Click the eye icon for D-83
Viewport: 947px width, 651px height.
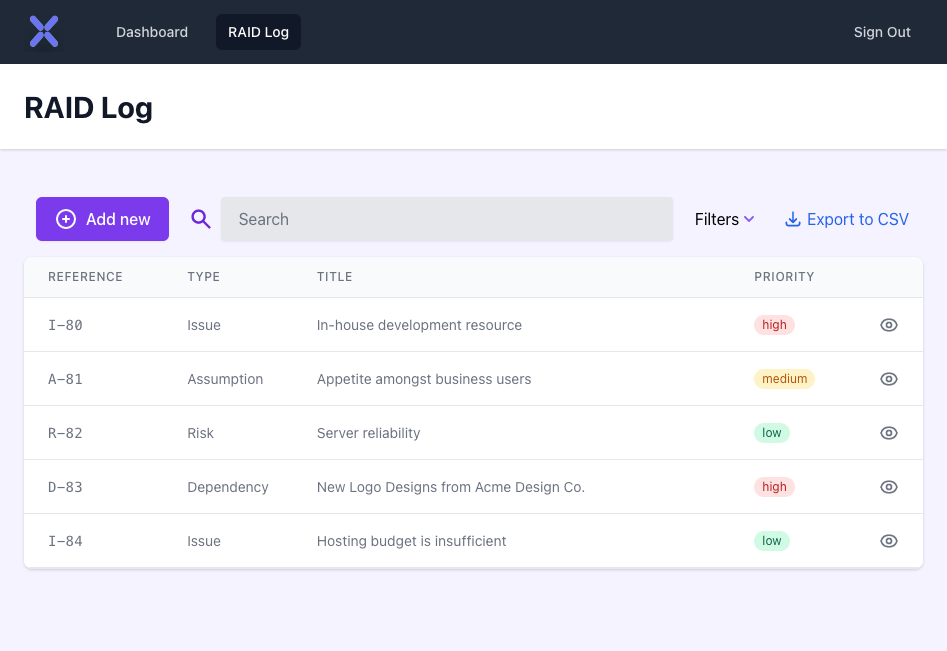pos(888,487)
